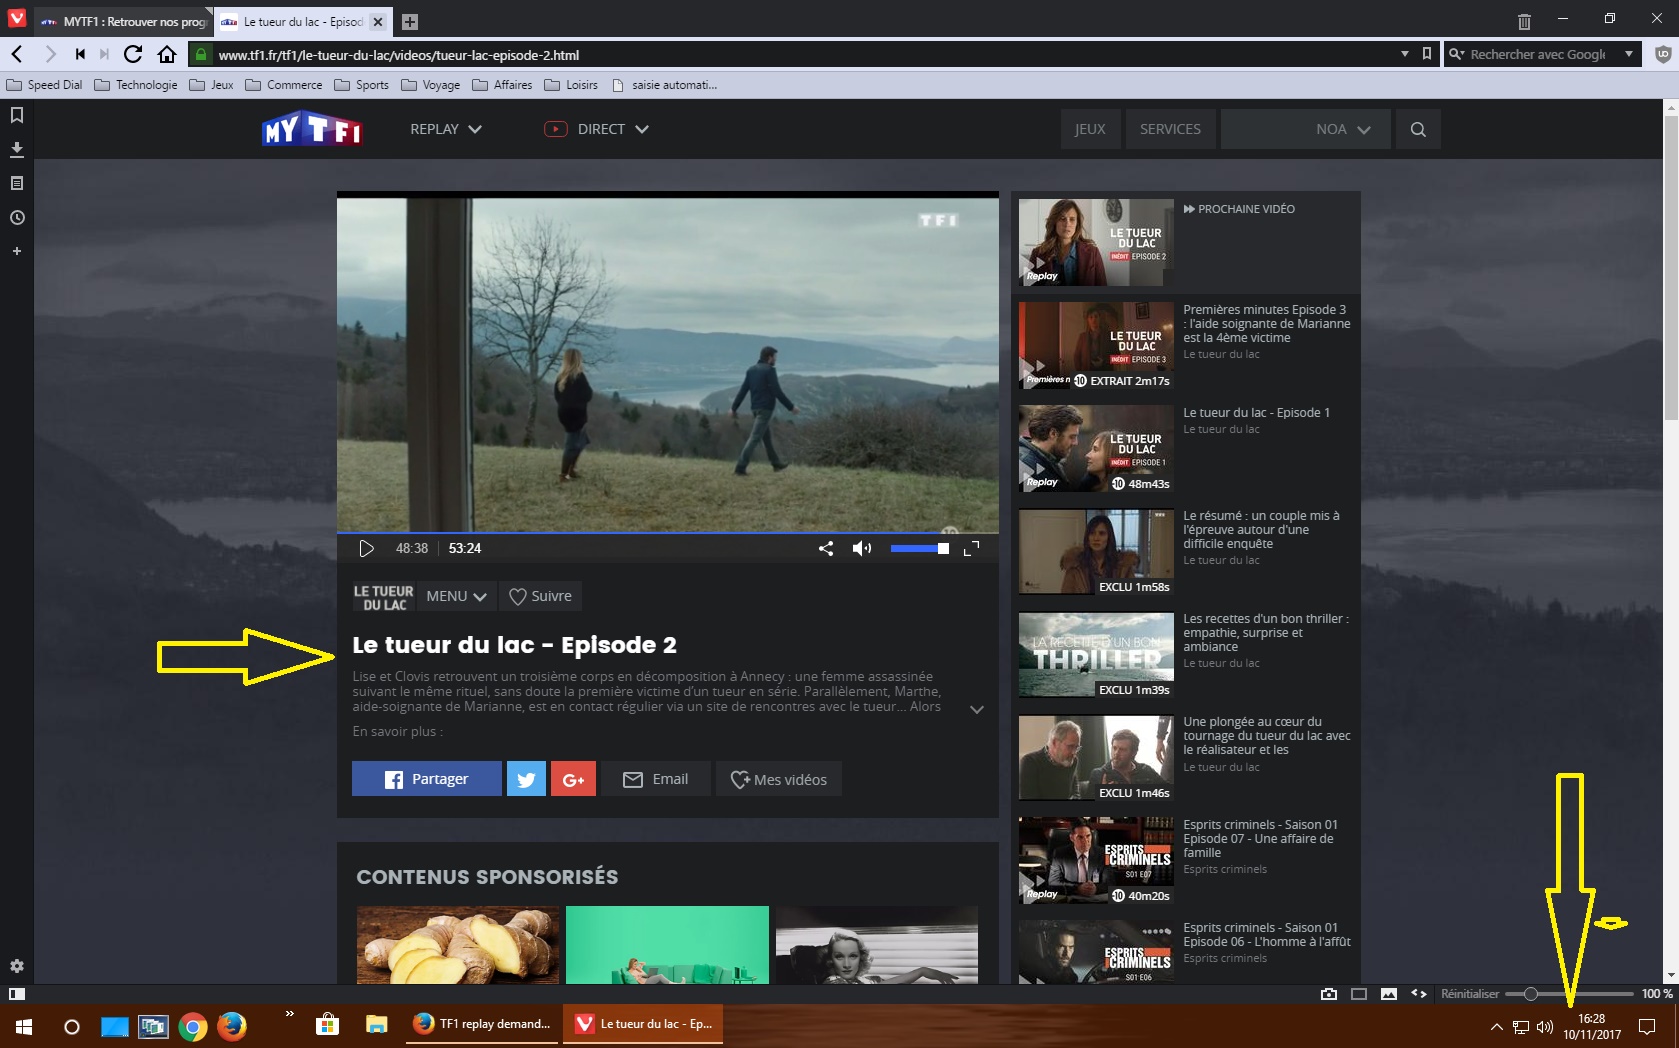Play the video

(x=366, y=548)
